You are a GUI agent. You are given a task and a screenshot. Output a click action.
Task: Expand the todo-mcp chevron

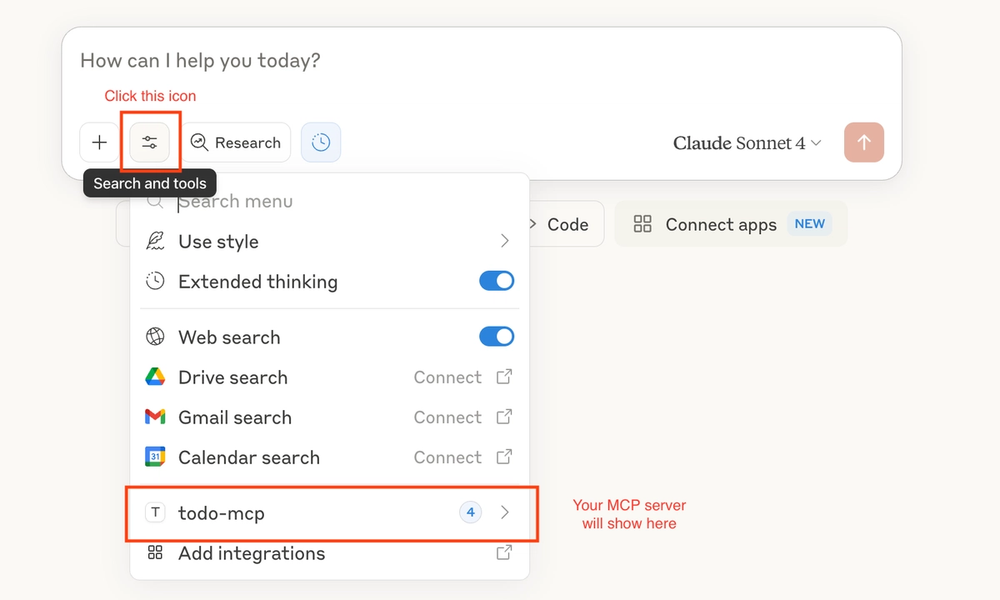[x=504, y=513]
